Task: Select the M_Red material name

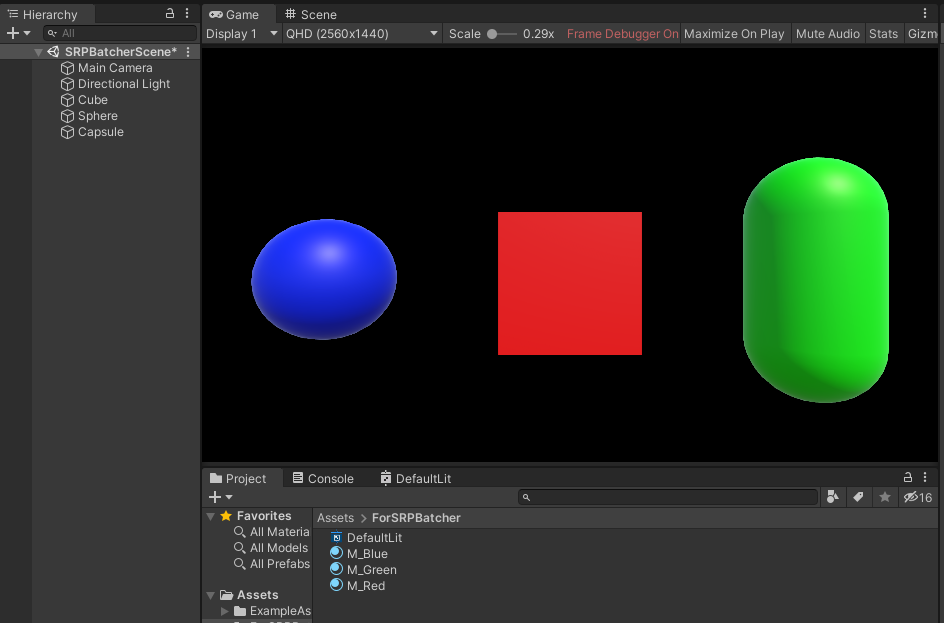Action: (366, 586)
